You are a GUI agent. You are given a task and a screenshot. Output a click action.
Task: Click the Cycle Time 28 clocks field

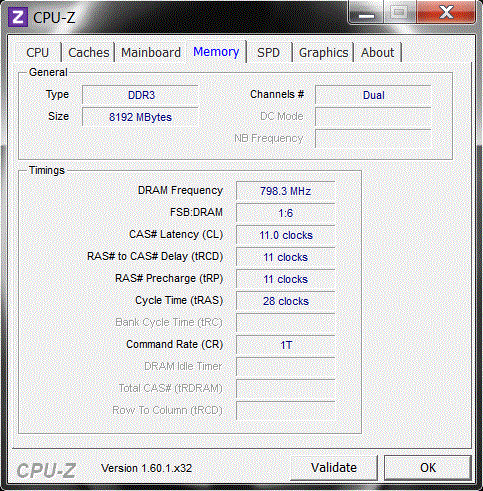285,301
